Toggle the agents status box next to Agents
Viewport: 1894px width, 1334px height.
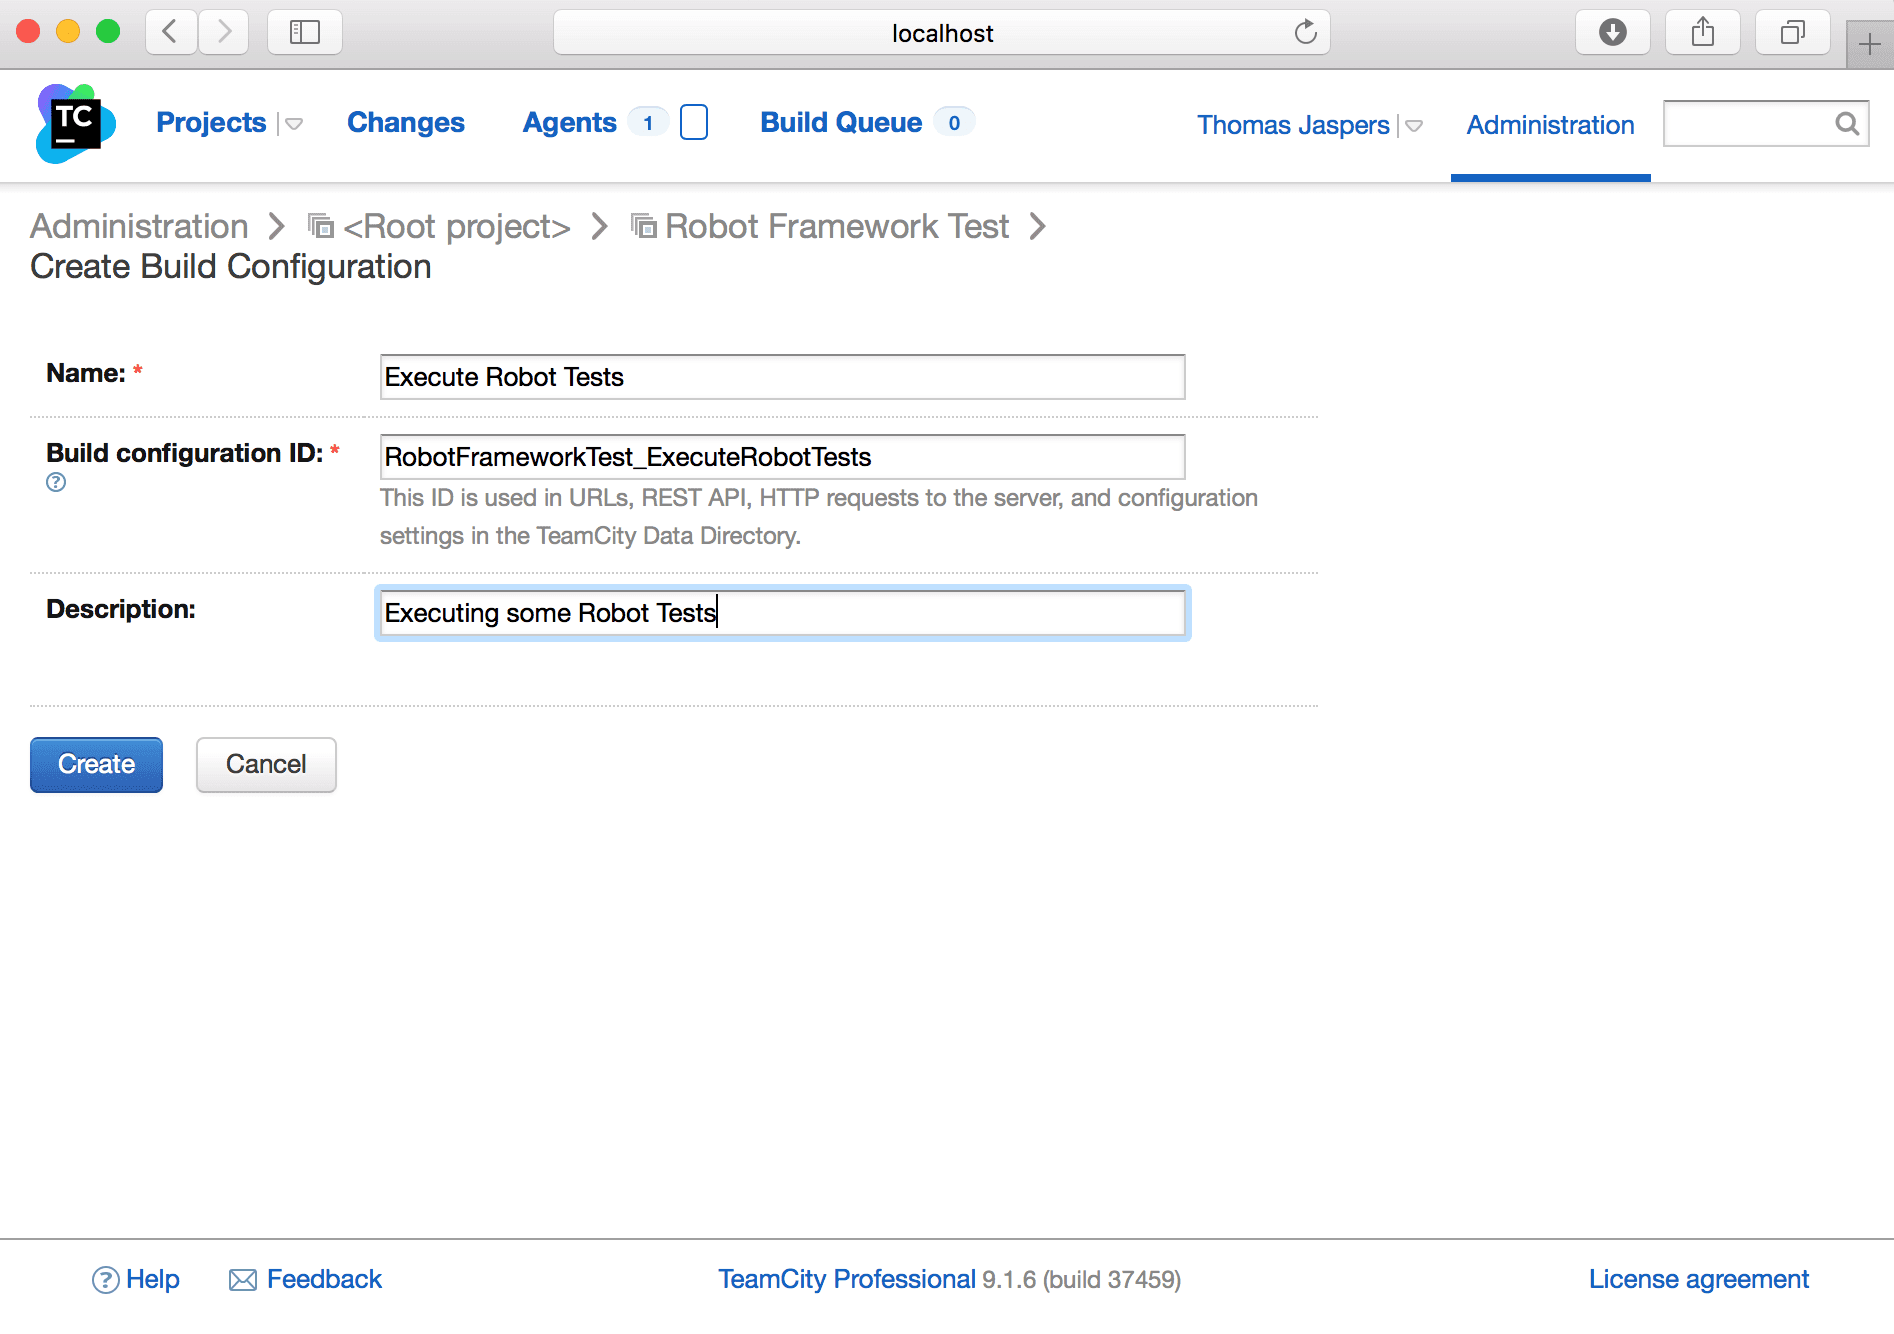pyautogui.click(x=693, y=122)
